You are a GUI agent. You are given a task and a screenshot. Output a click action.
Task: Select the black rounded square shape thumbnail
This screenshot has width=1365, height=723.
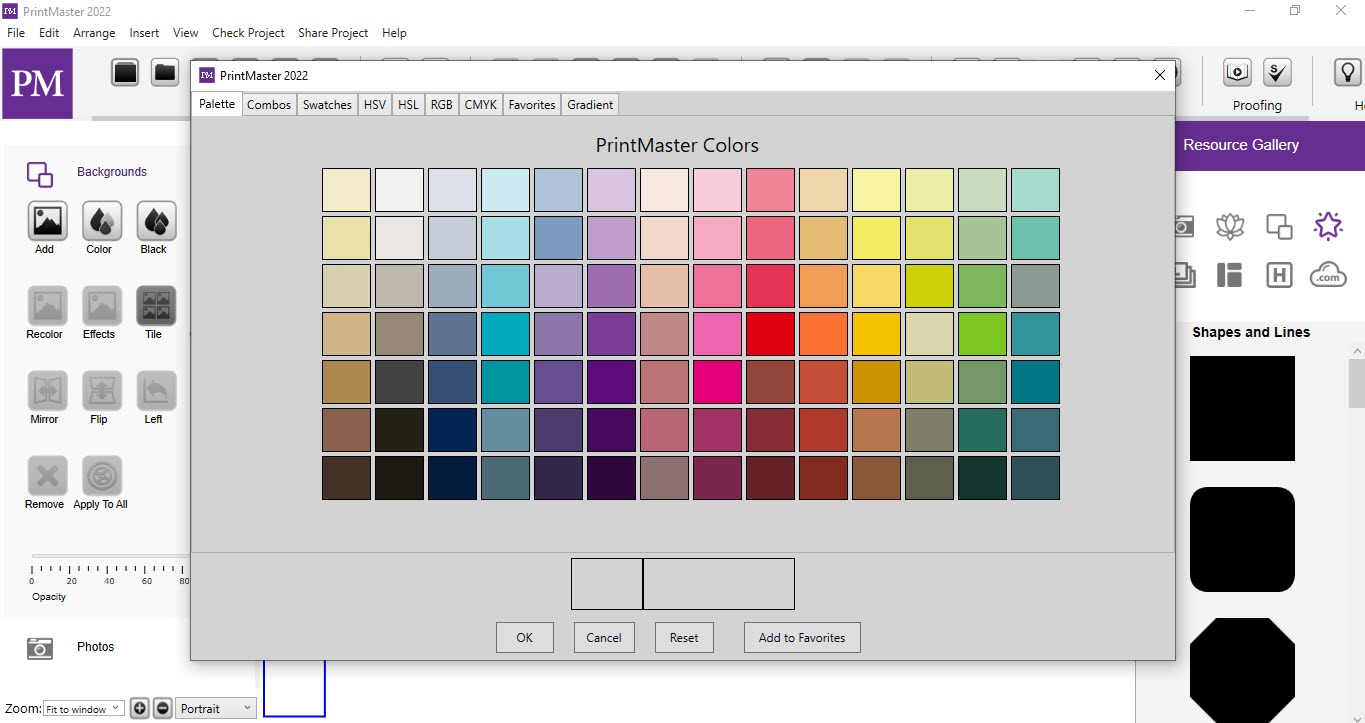point(1242,540)
